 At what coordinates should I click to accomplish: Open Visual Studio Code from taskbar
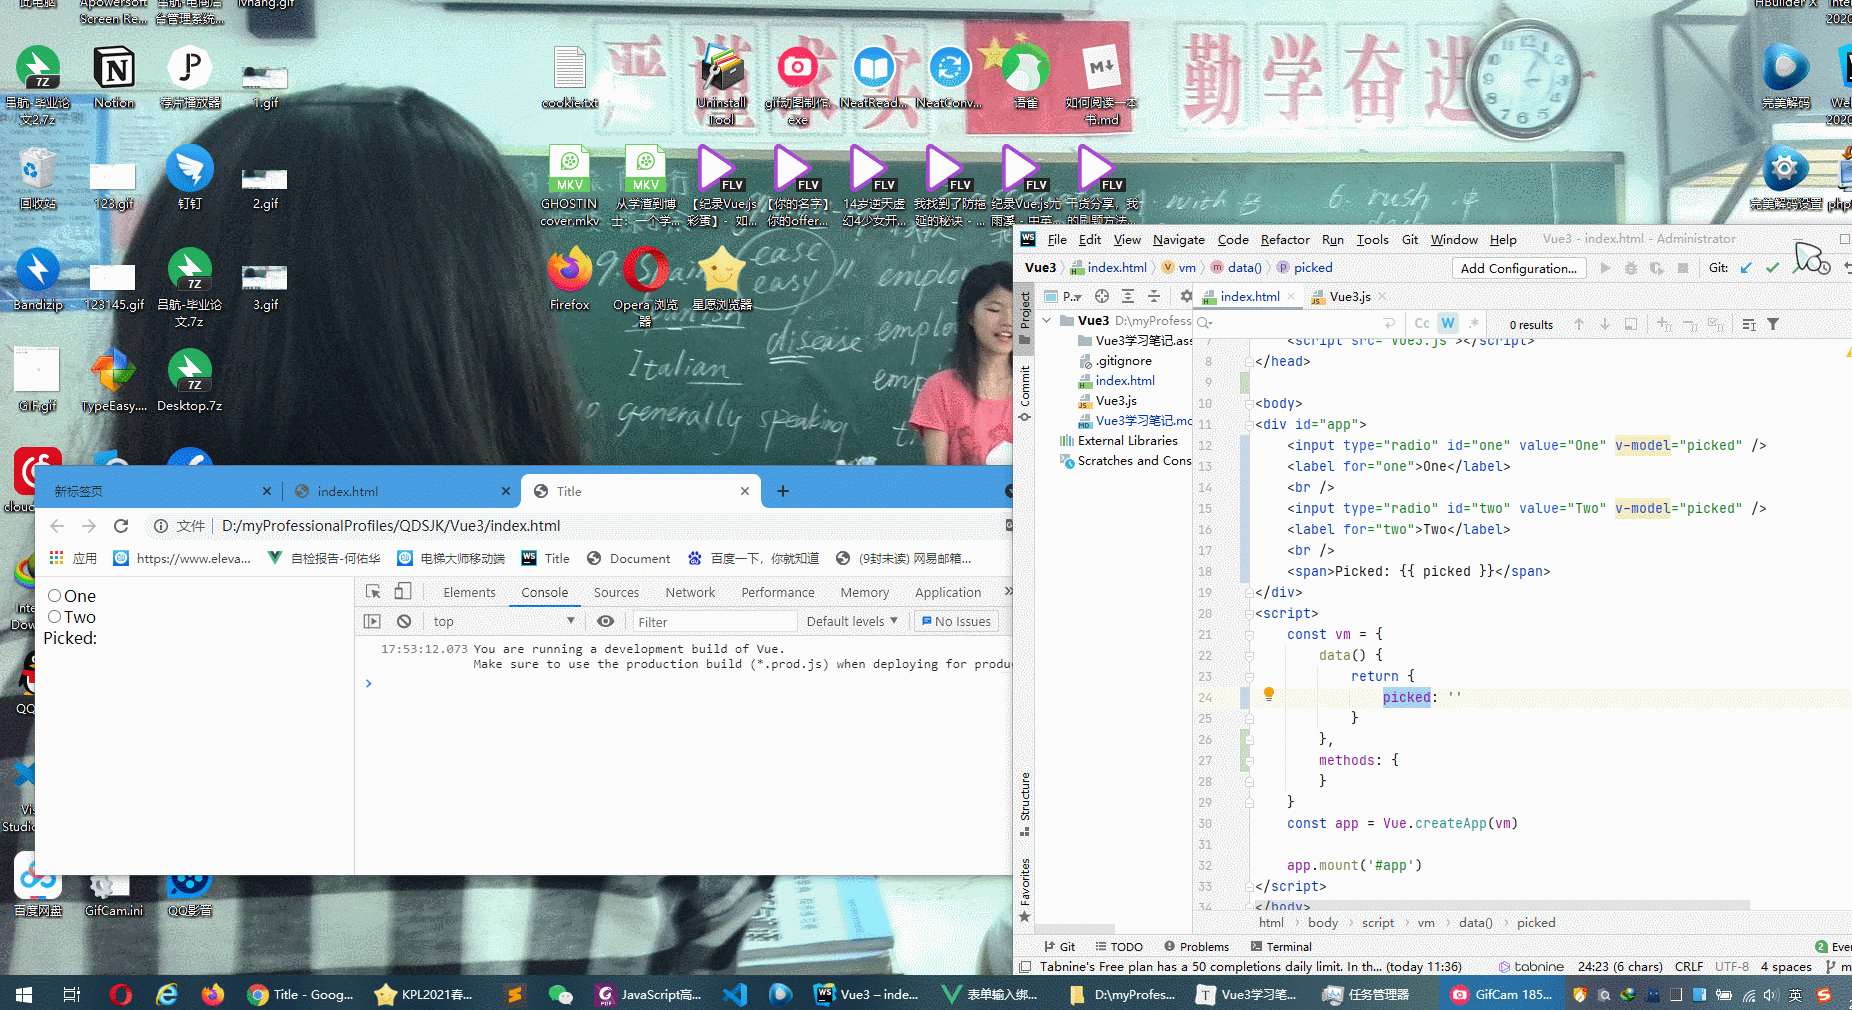pos(734,994)
